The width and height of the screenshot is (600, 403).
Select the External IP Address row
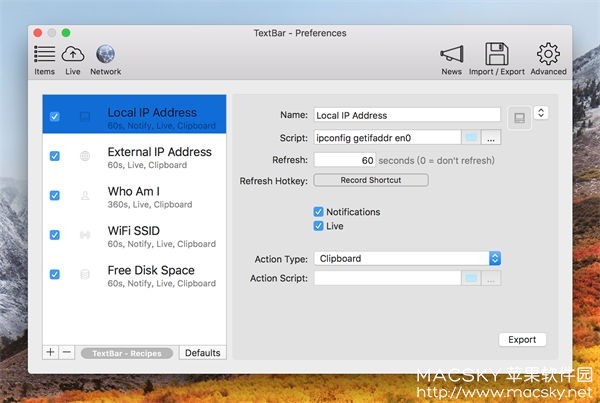pos(134,156)
